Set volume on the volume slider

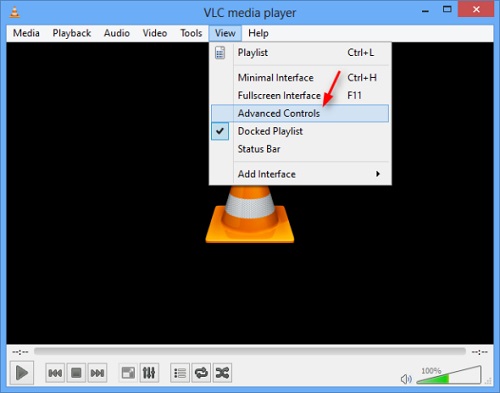(x=449, y=375)
